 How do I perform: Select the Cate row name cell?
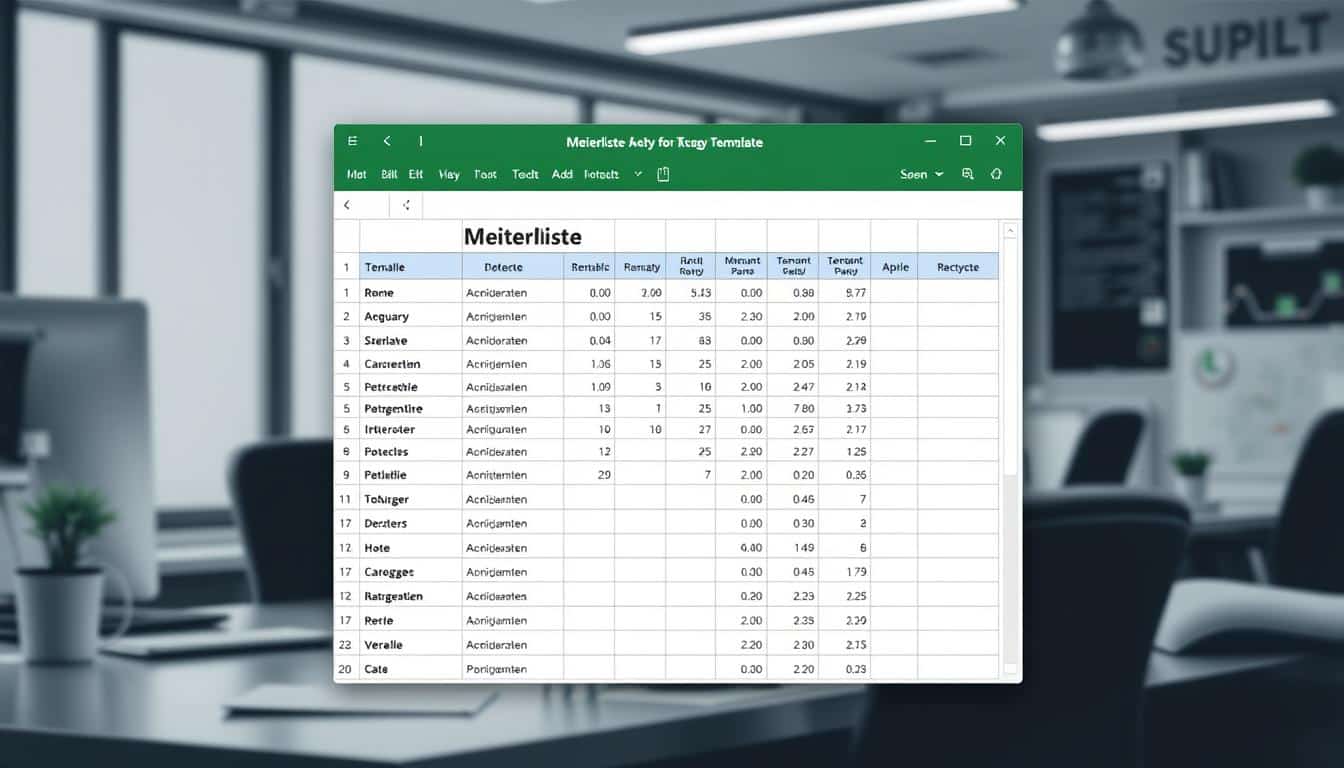pyautogui.click(x=410, y=669)
